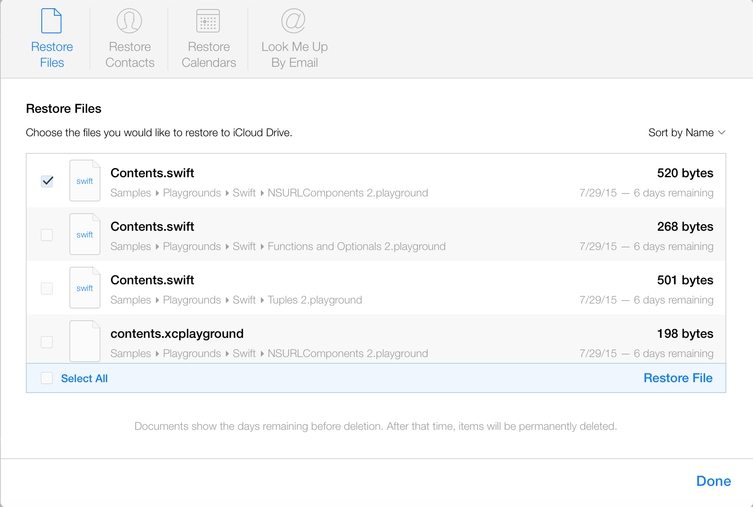Image resolution: width=753 pixels, height=507 pixels.
Task: Open the Restore Calendars calendar icon
Action: [208, 21]
